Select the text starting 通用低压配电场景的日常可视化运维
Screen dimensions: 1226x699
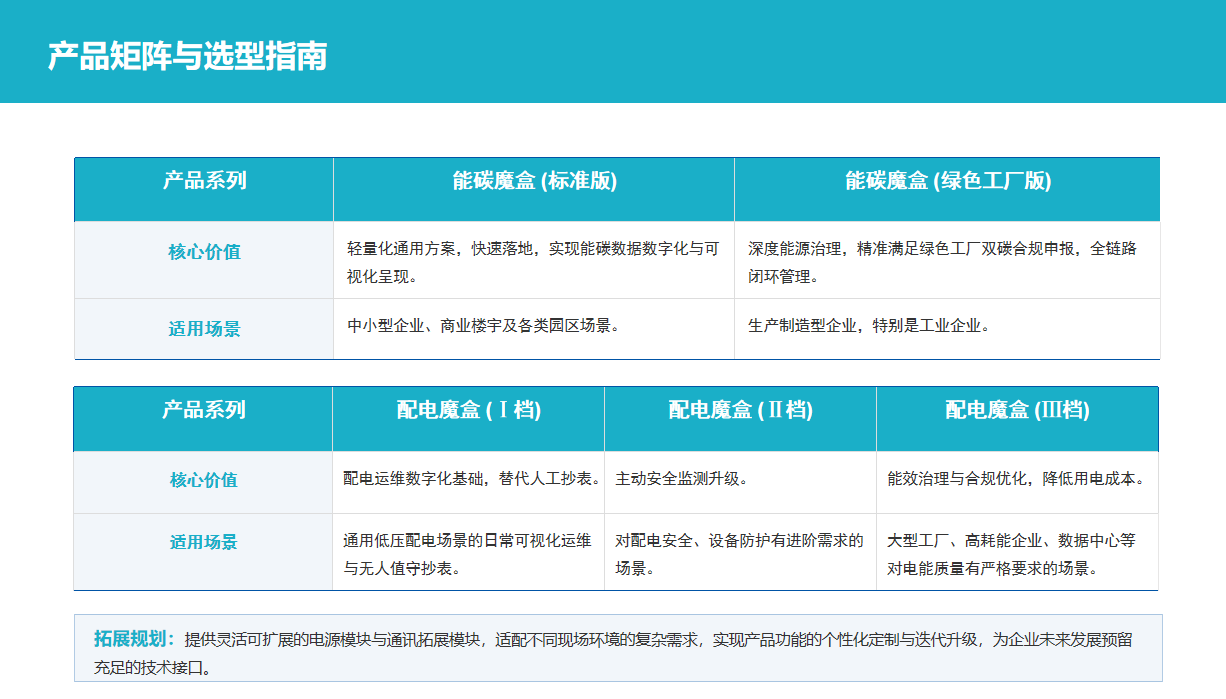(467, 554)
